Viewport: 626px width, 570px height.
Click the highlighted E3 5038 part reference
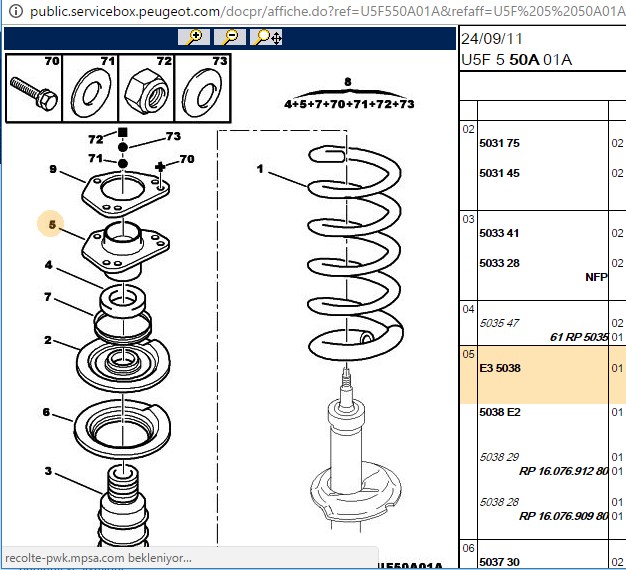click(x=500, y=368)
